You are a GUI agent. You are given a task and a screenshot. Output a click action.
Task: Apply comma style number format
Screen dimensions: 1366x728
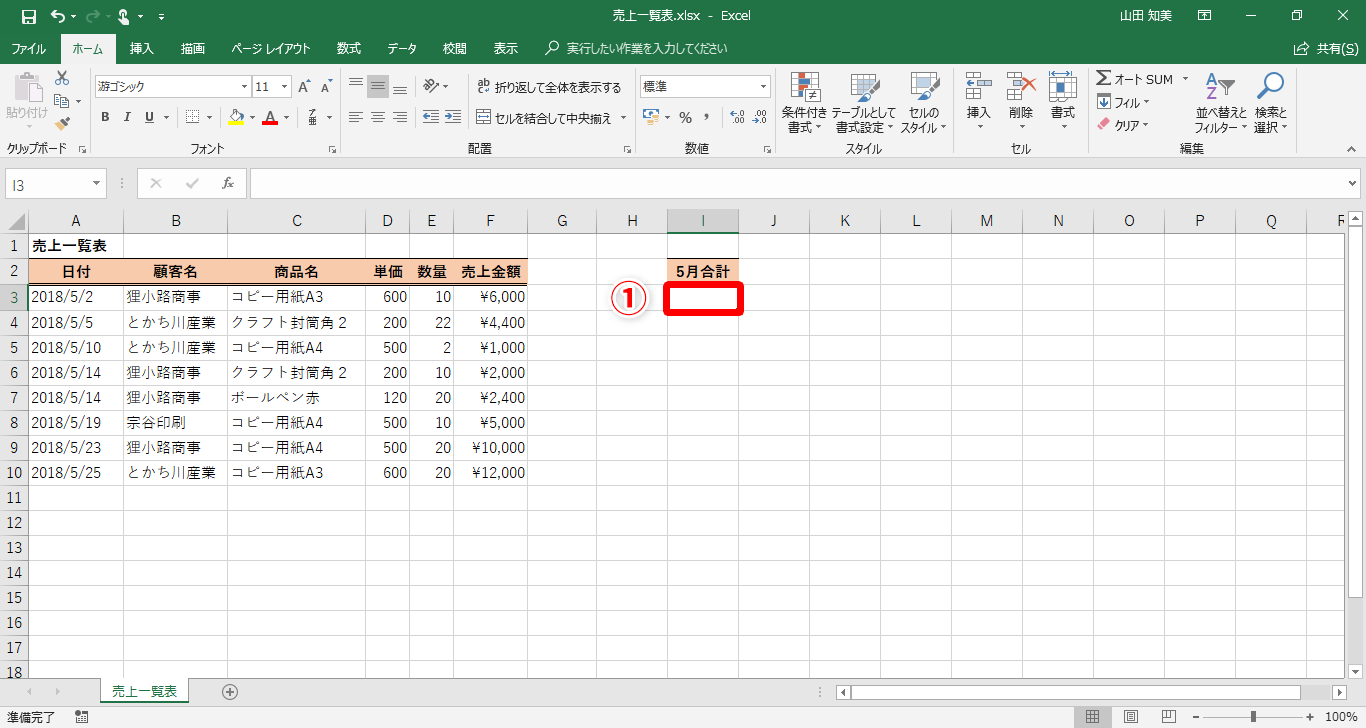click(x=708, y=117)
